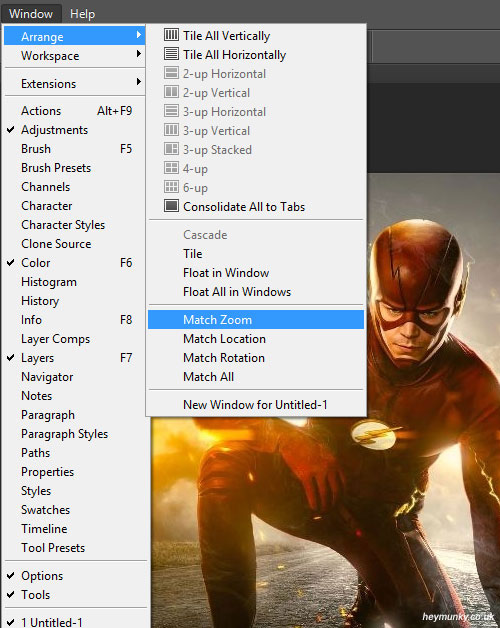The image size is (500, 628).
Task: Click the 6-up layout icon
Action: point(171,187)
